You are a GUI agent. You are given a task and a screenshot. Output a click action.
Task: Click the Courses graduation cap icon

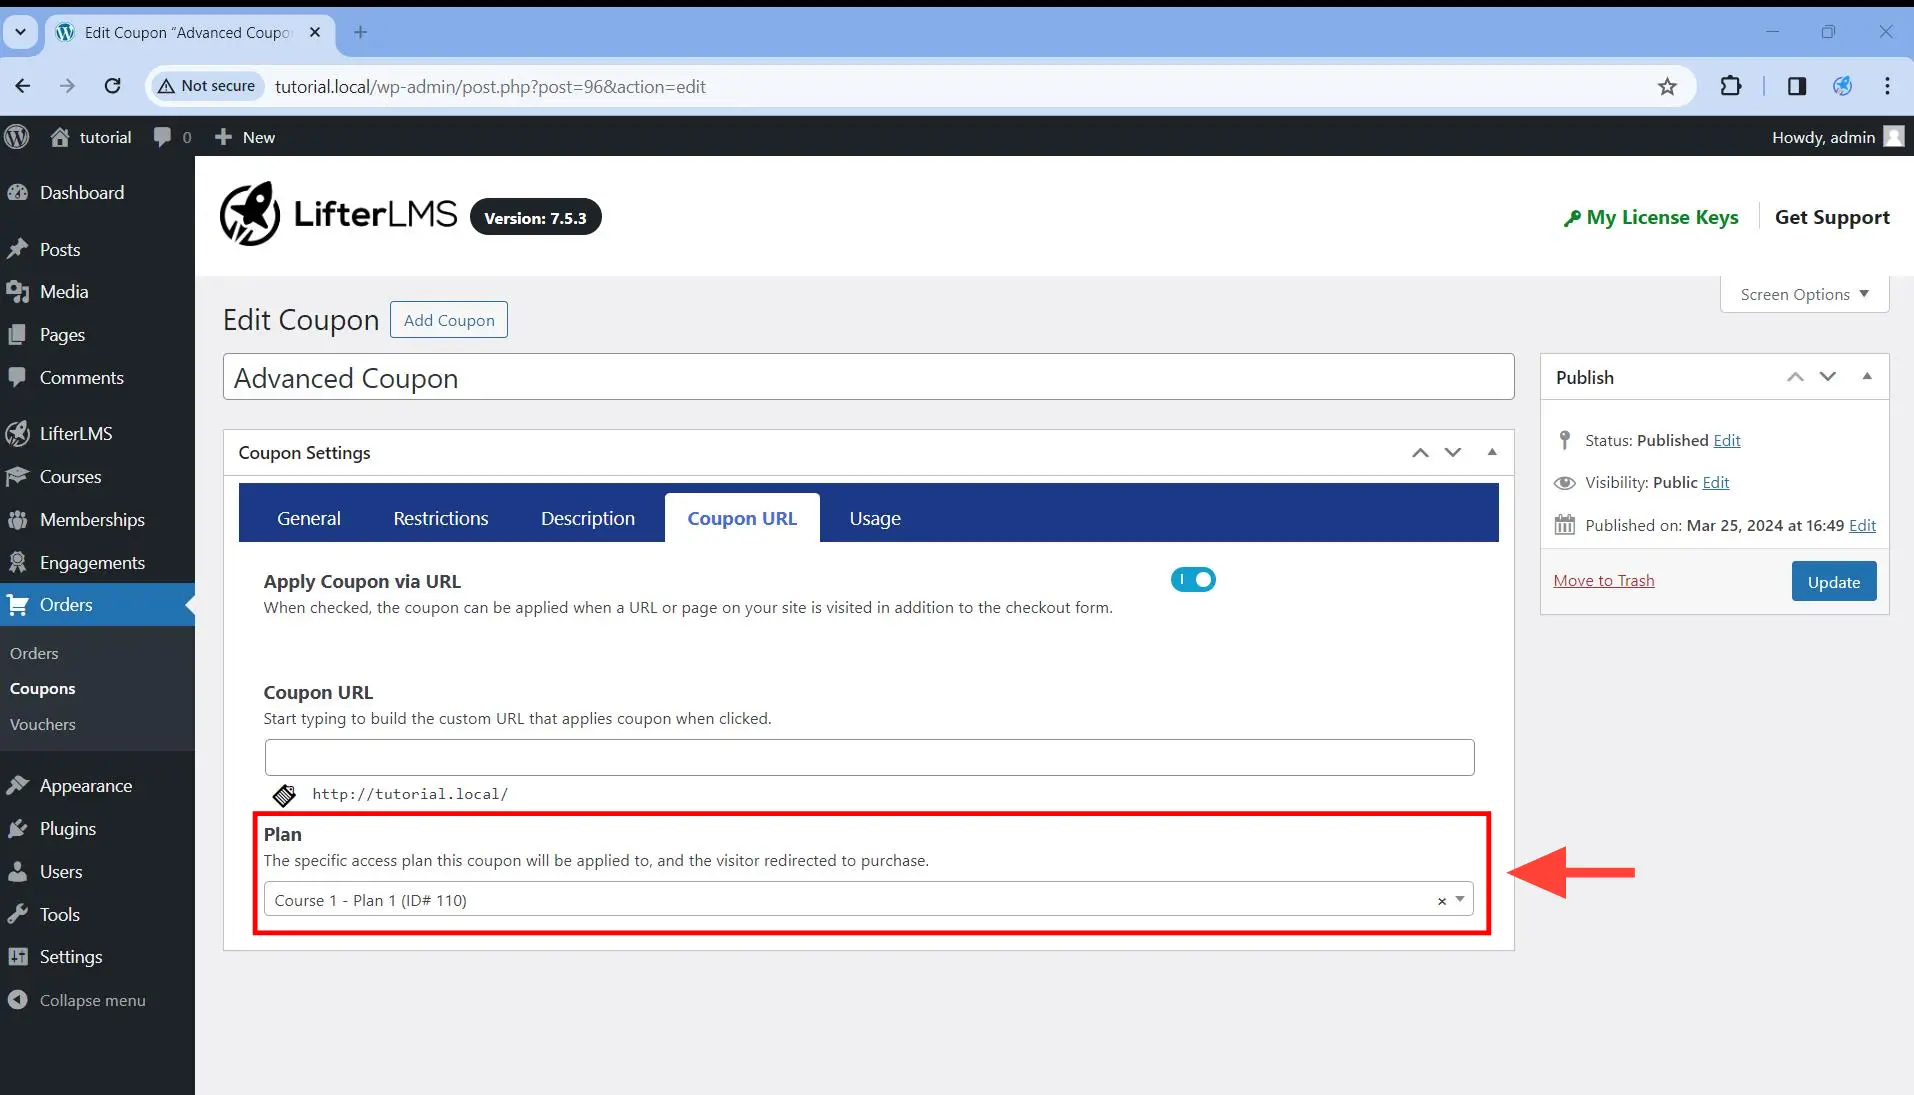(x=17, y=477)
